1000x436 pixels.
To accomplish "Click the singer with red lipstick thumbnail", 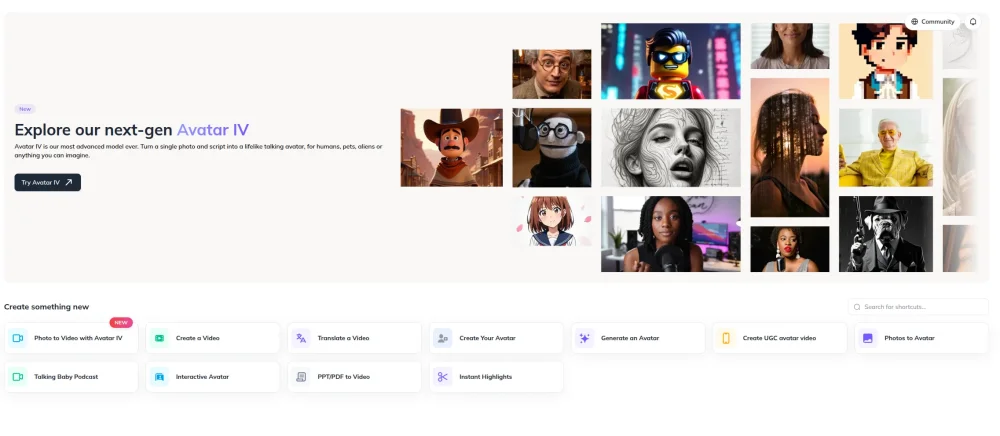I will point(790,249).
